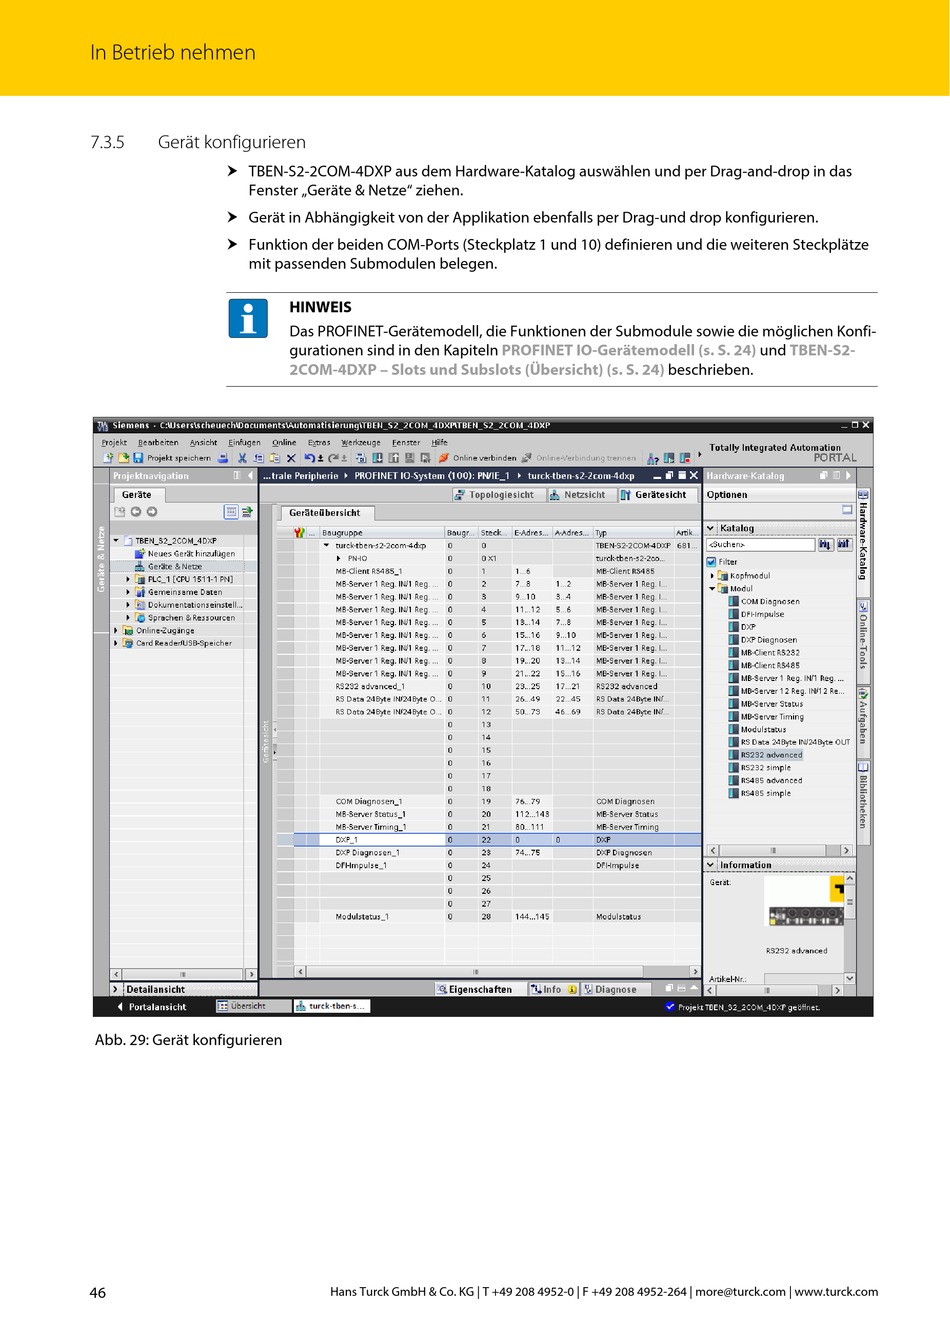Screen dimensions: 950x1343
Task: Open the Projekt menu
Action: pyautogui.click(x=114, y=442)
